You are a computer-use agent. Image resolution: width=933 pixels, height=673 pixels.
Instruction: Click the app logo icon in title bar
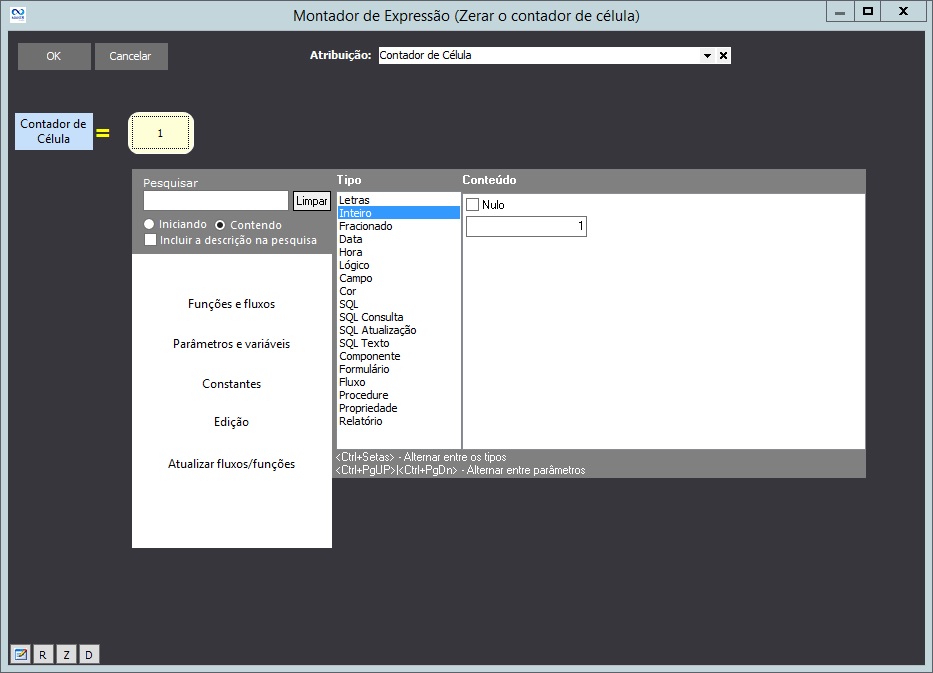17,14
